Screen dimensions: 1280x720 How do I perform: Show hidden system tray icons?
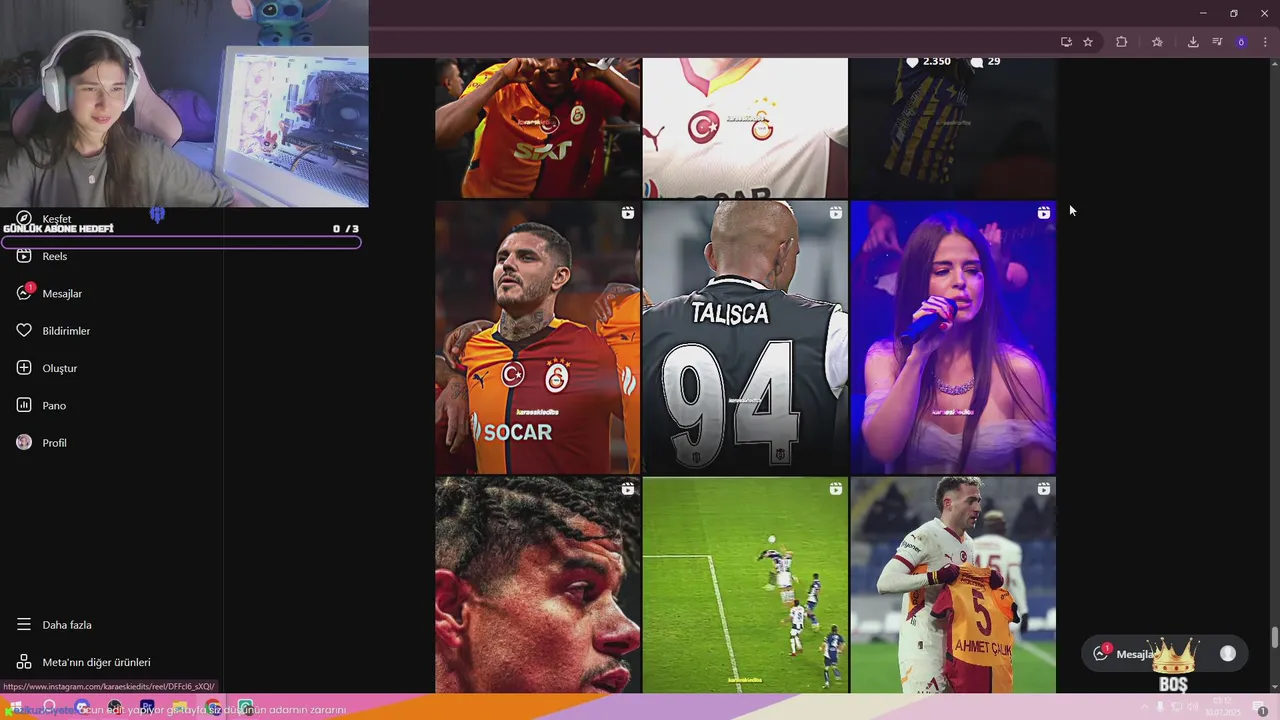pyautogui.click(x=1145, y=708)
